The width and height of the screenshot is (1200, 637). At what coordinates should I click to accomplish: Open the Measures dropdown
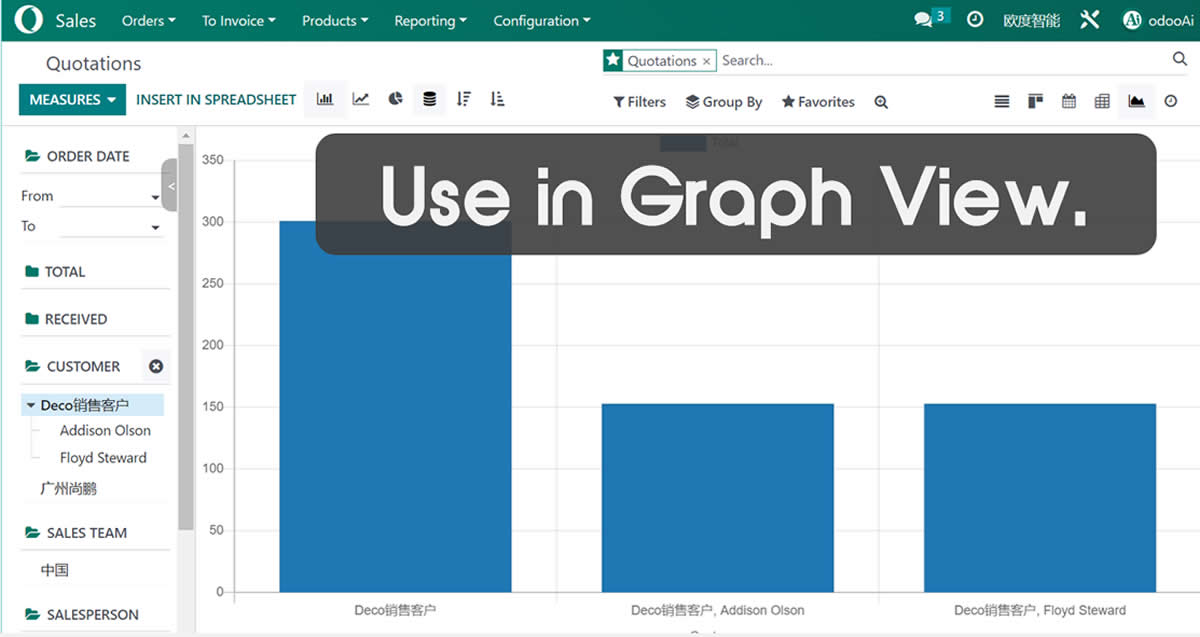[73, 100]
